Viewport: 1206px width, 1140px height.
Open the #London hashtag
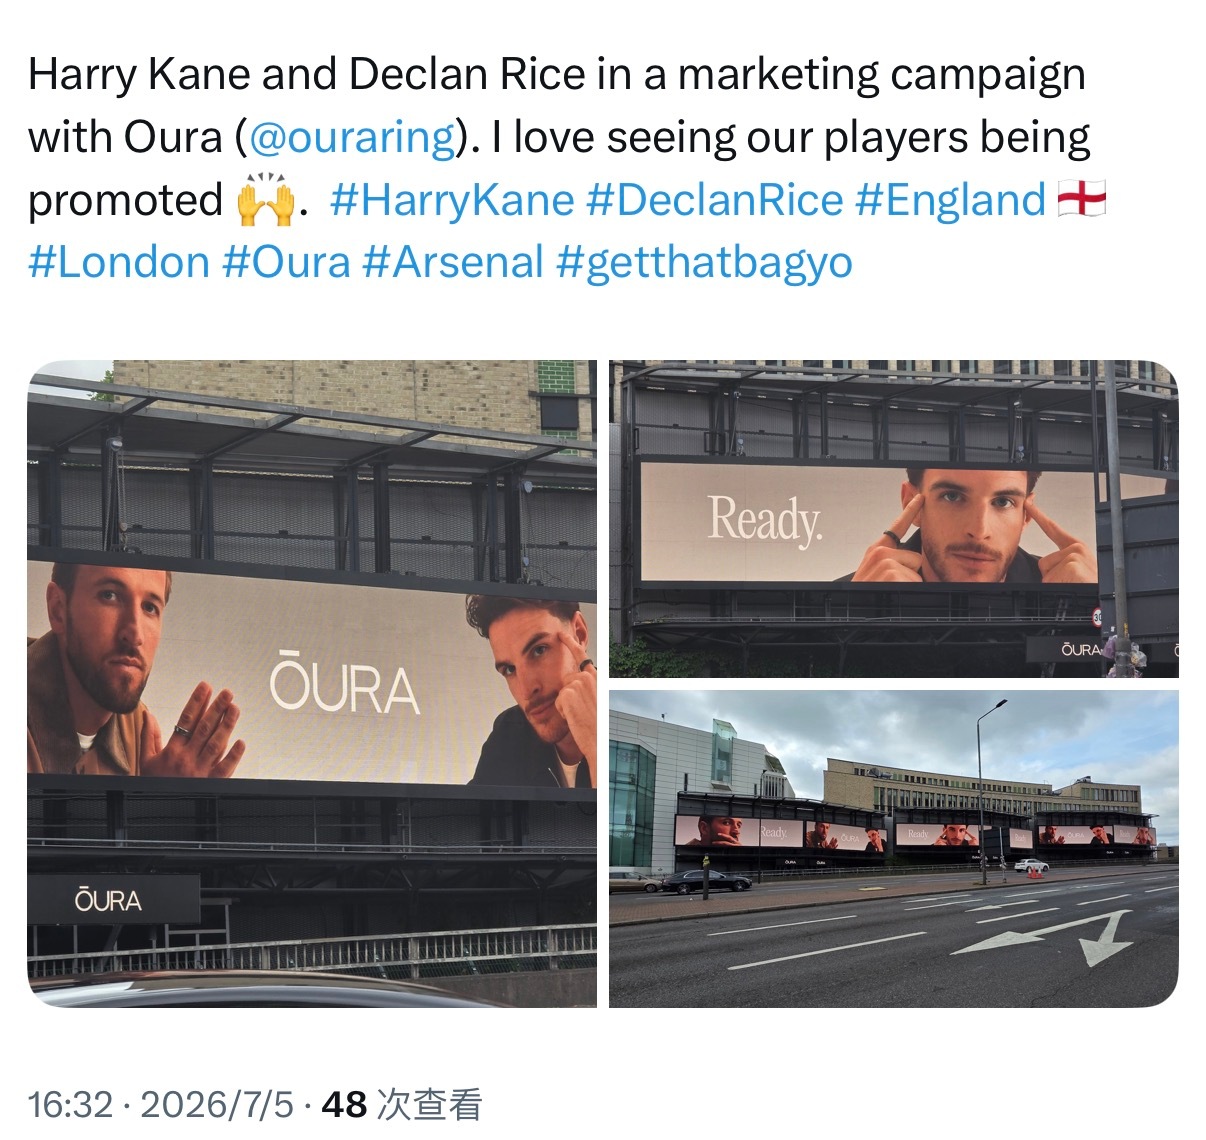tap(119, 262)
